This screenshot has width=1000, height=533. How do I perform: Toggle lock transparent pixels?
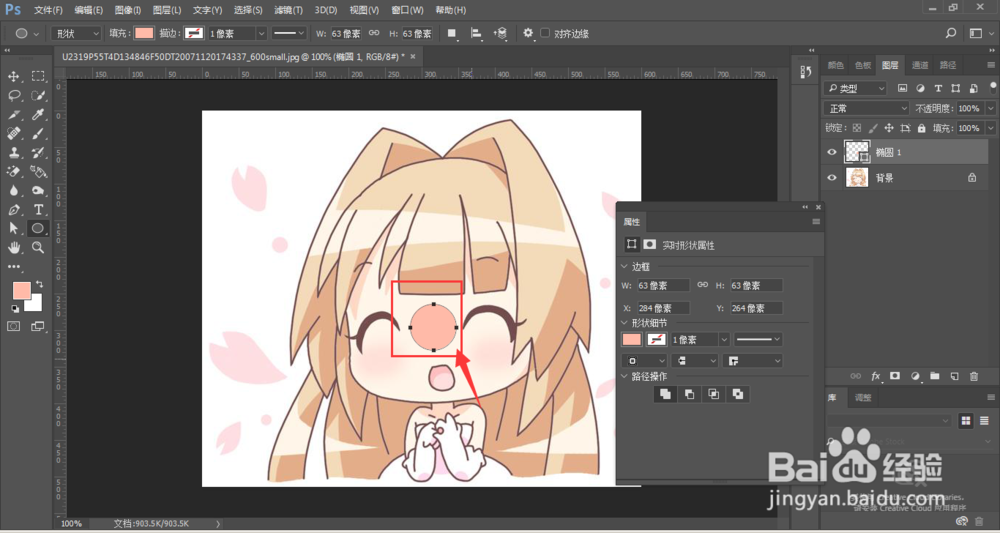[857, 128]
